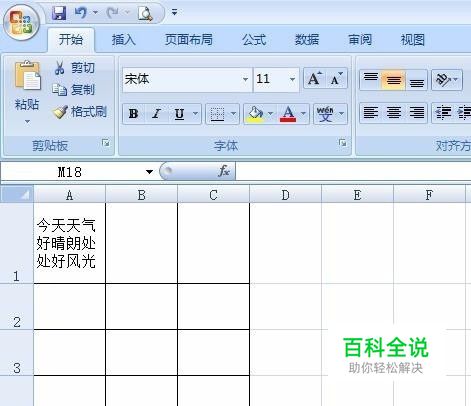The image size is (471, 406).
Task: Toggle middle vertical alignment
Action: pos(394,80)
